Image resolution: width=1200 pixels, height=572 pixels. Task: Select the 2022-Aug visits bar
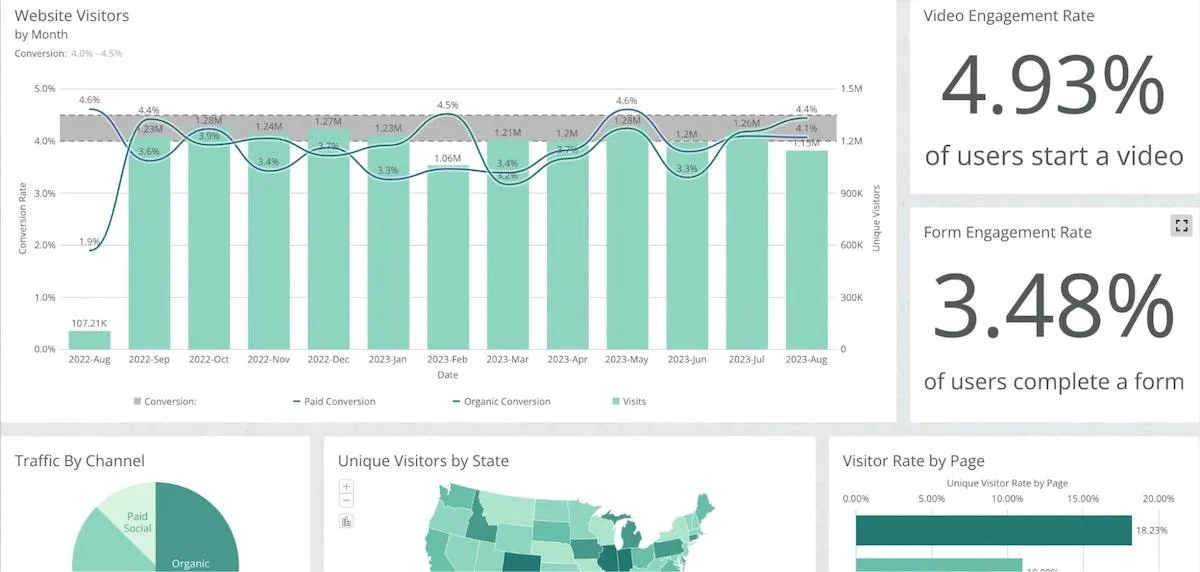tap(89, 340)
